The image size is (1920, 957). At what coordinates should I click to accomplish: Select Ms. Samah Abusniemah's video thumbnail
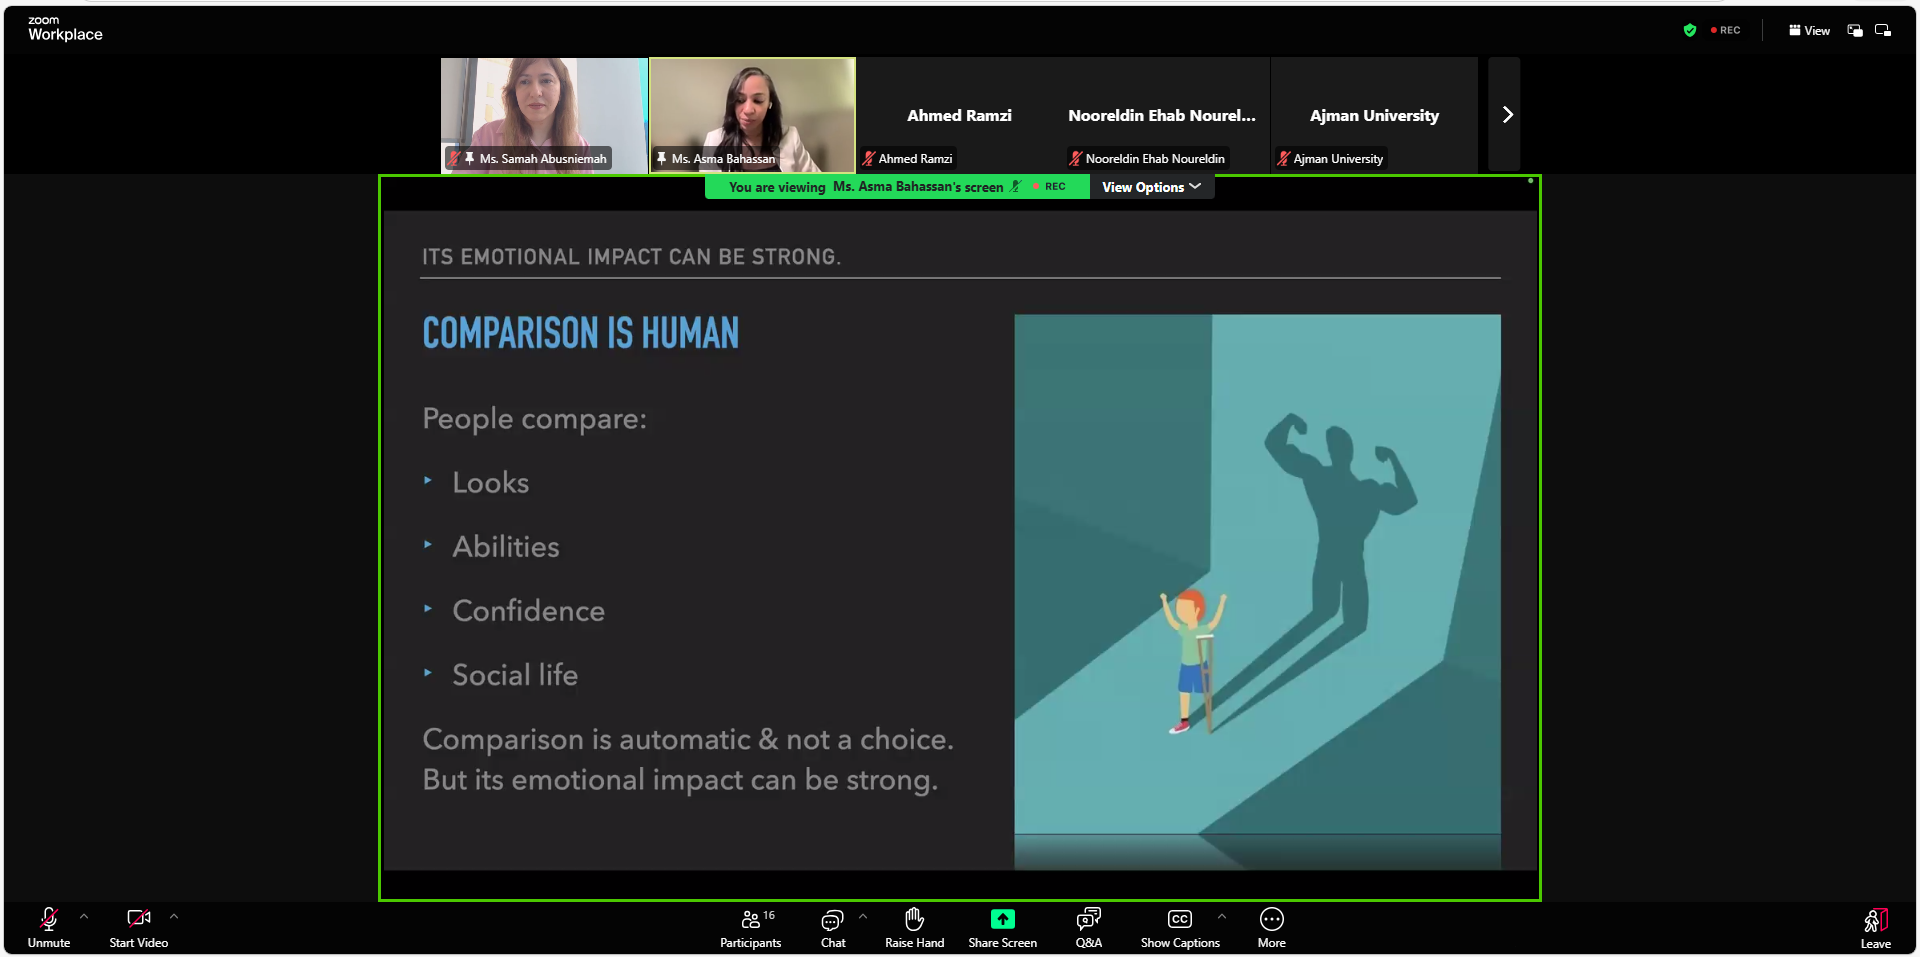click(x=544, y=114)
